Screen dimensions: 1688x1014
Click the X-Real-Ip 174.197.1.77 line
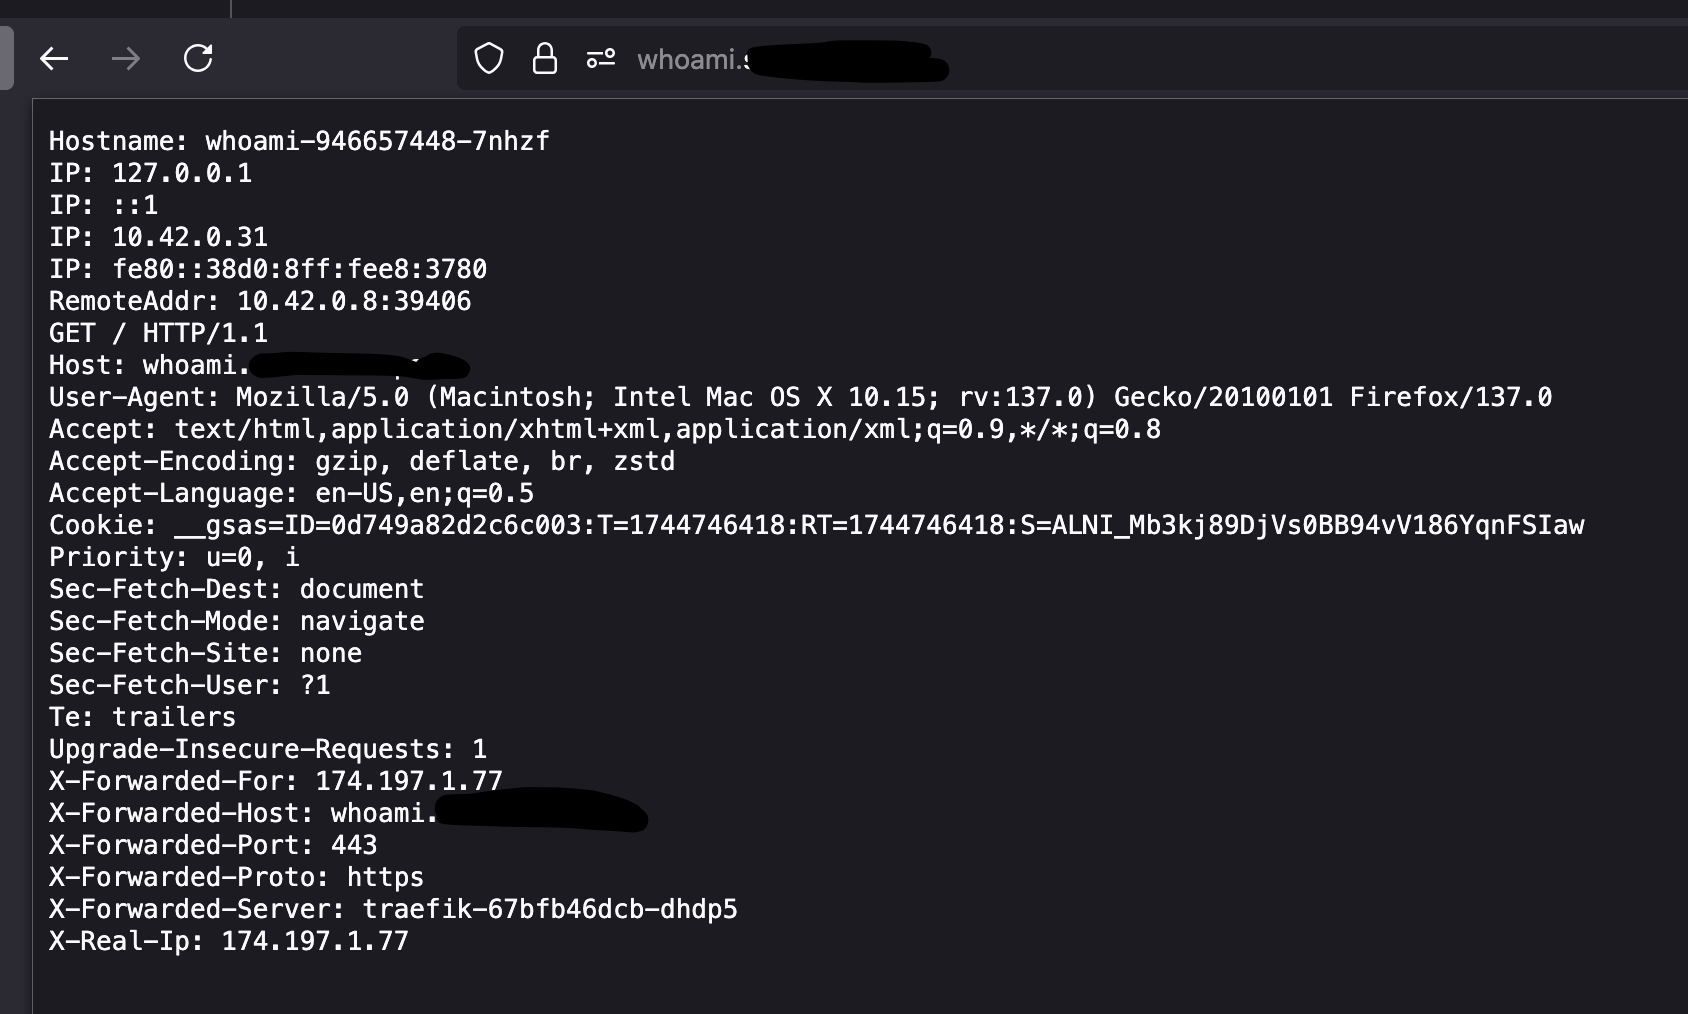click(x=228, y=941)
